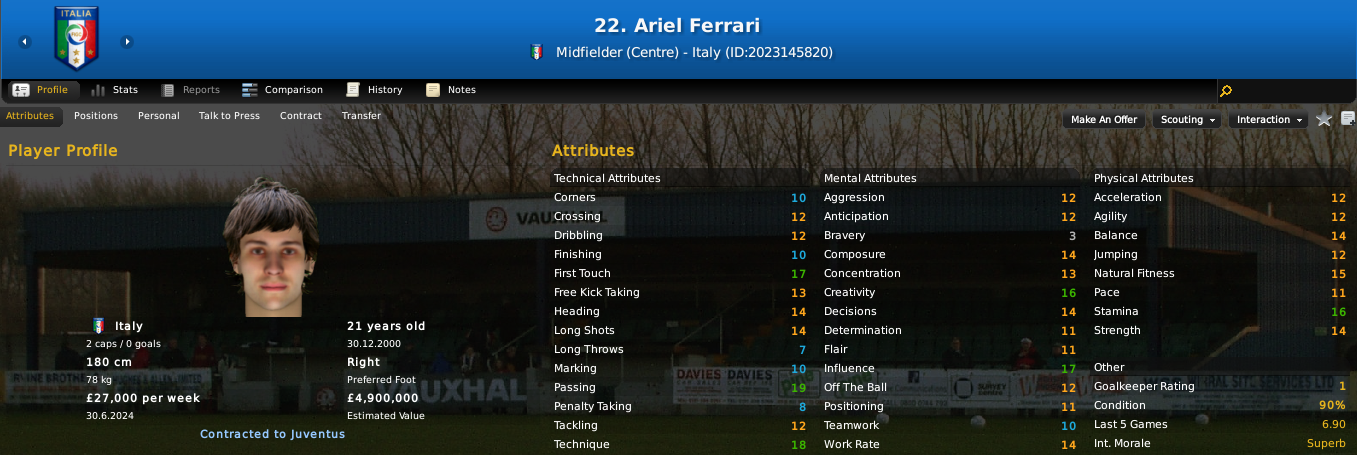Click the Italian flag in header
The height and width of the screenshot is (455, 1357).
click(535, 52)
